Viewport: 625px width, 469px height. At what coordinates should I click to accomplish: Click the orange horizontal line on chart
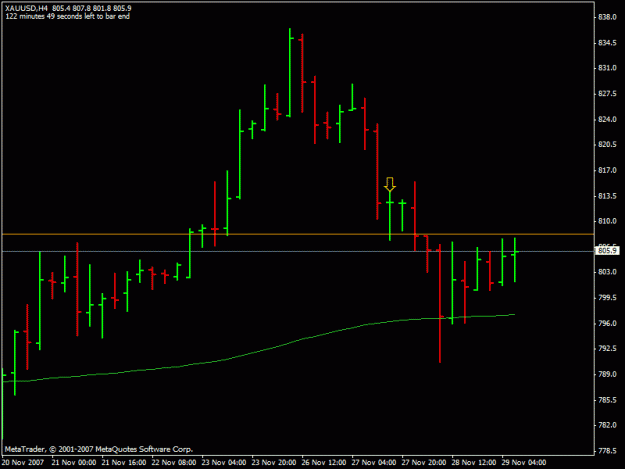click(298, 234)
